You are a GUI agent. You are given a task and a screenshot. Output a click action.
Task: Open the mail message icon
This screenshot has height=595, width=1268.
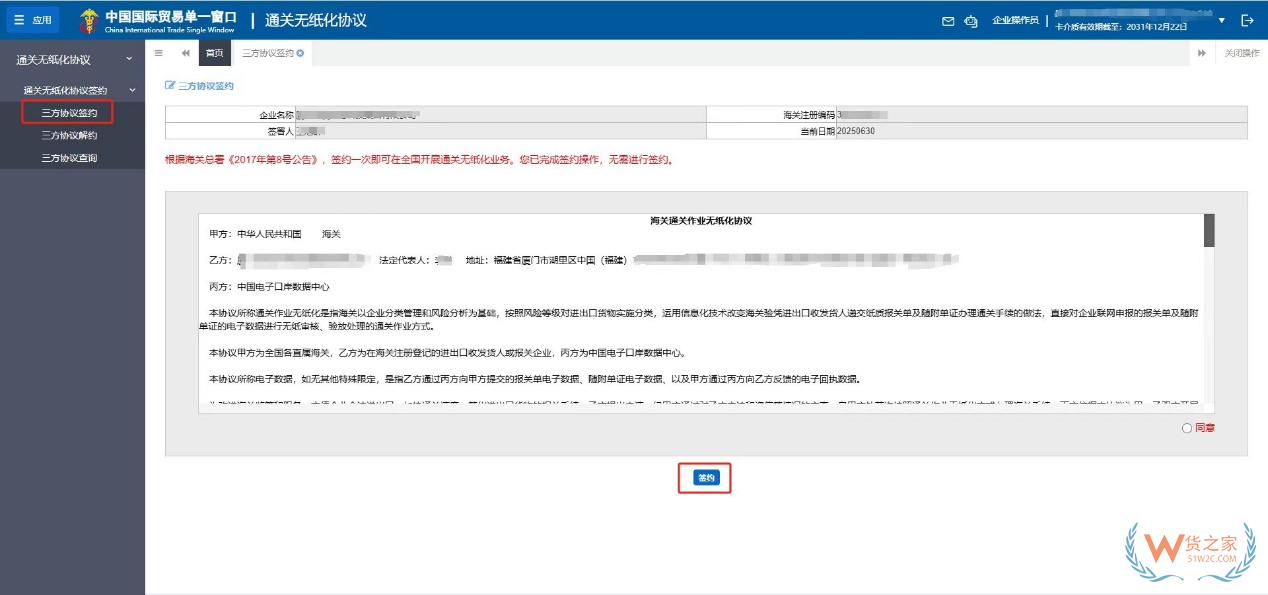tap(947, 19)
